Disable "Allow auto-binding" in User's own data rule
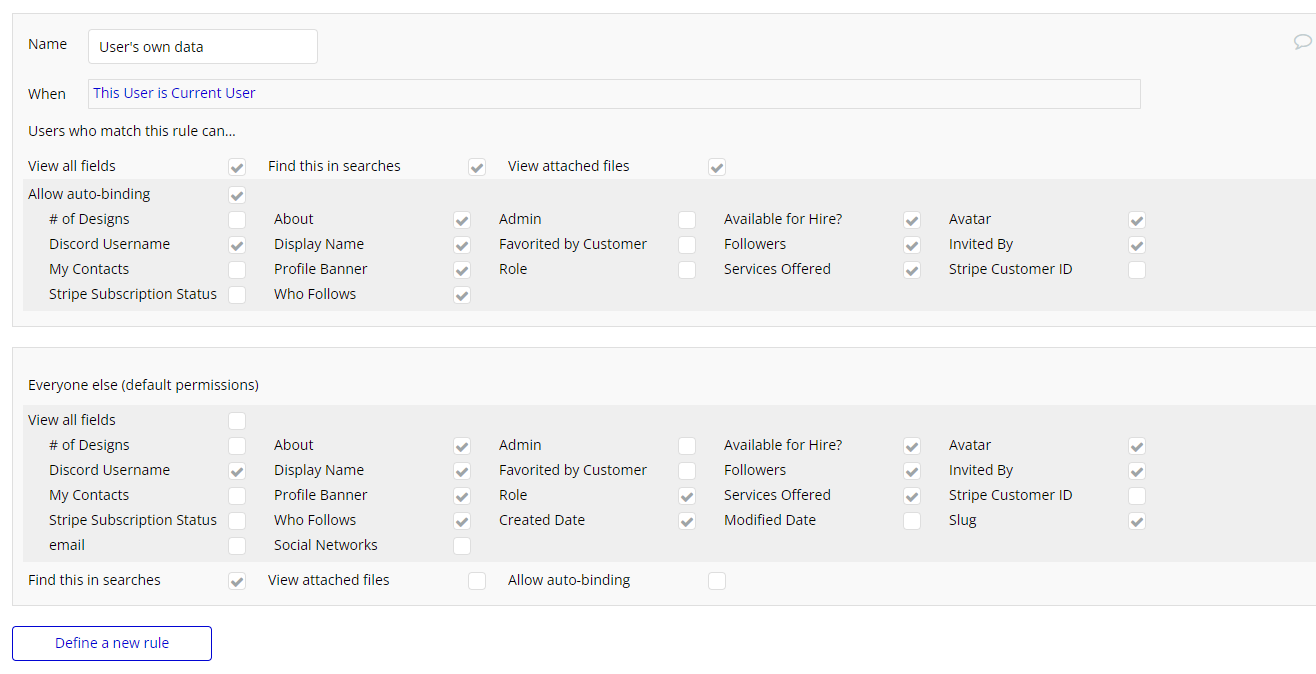This screenshot has height=674, width=1316. tap(237, 195)
